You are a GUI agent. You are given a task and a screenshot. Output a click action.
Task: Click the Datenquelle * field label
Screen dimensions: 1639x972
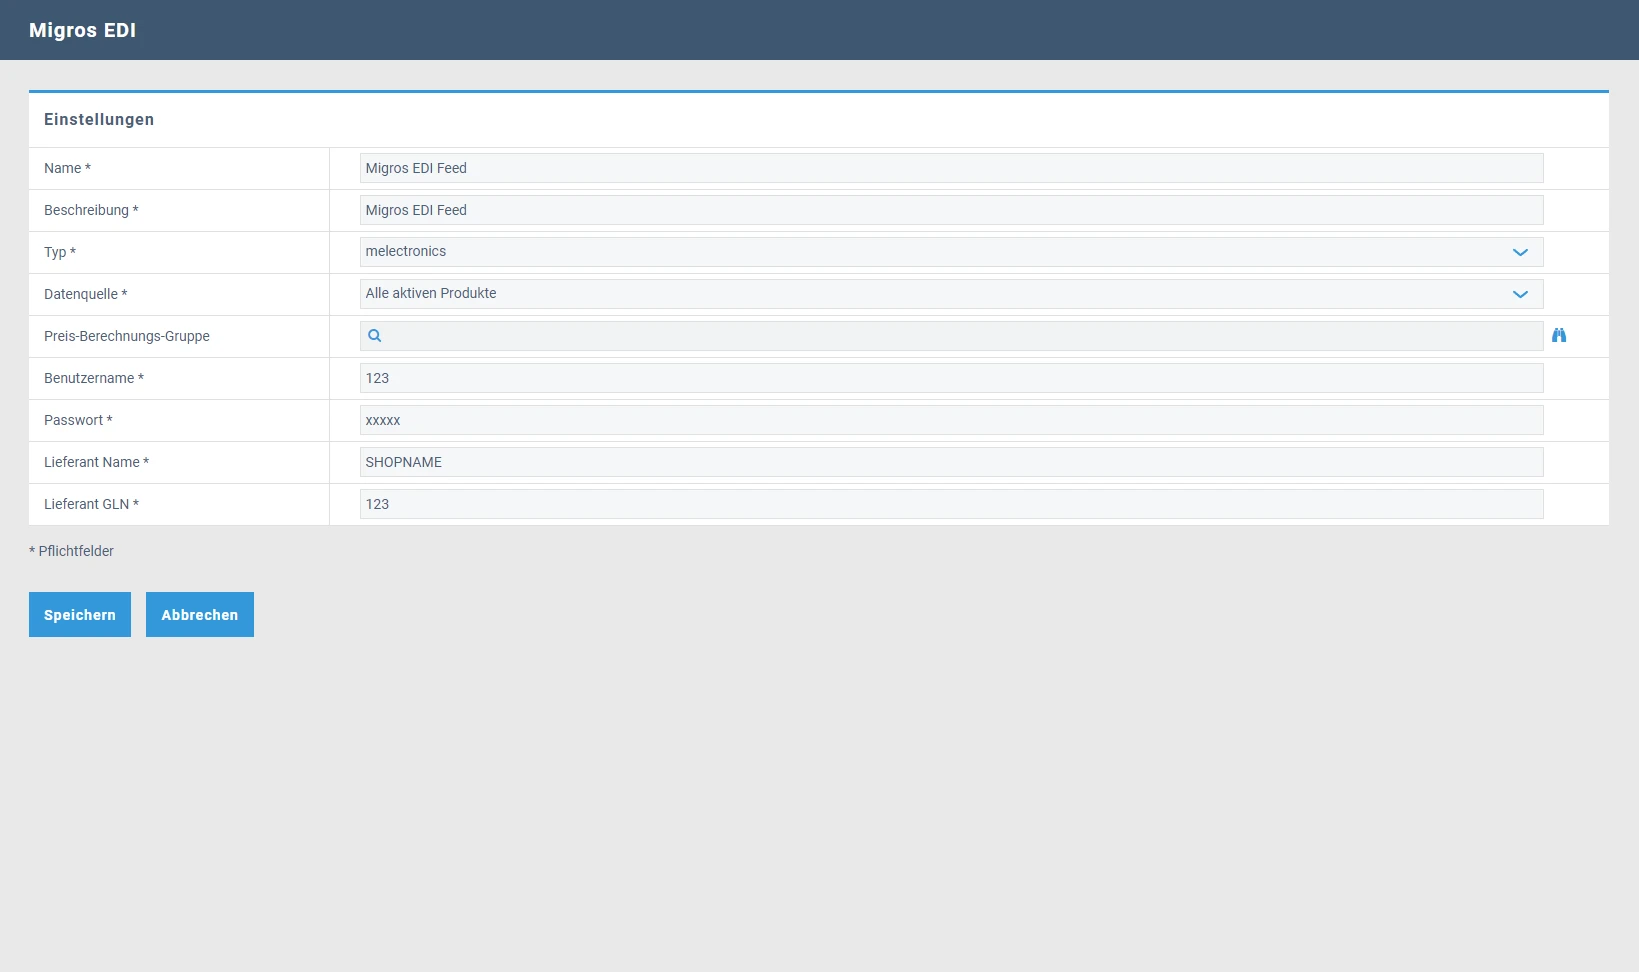86,294
